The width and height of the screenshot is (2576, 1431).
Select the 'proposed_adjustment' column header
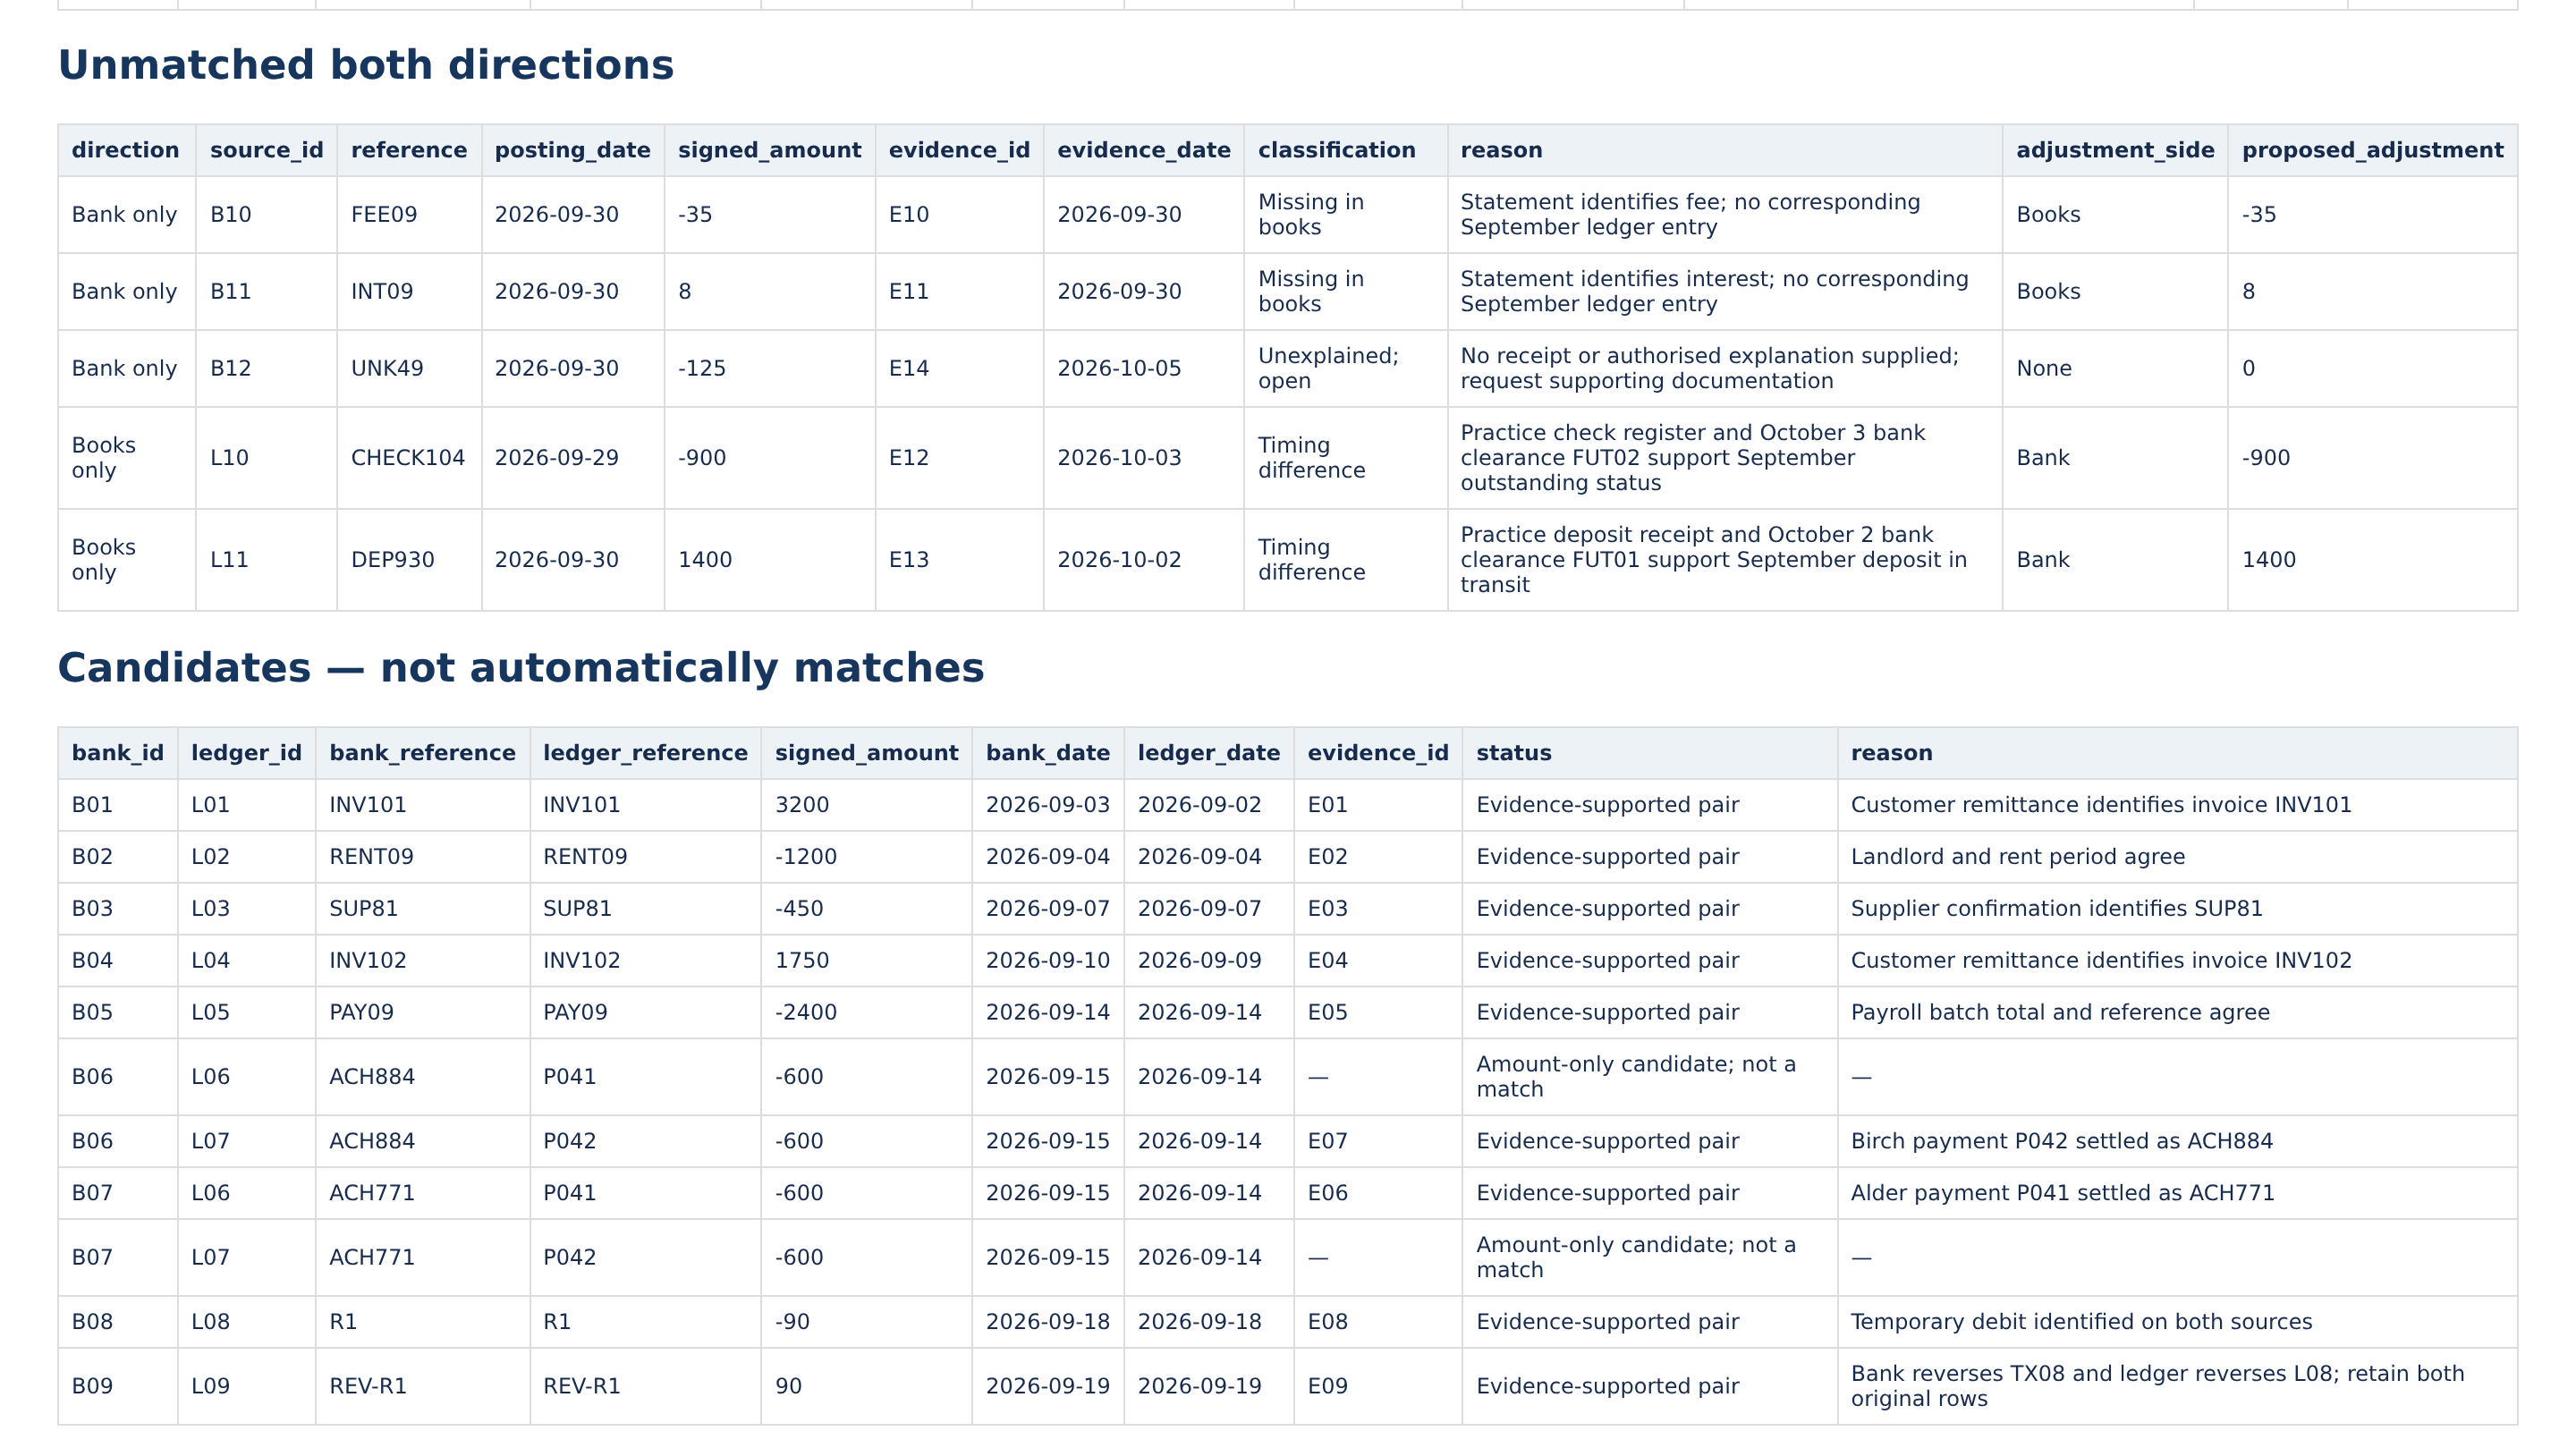click(2372, 151)
